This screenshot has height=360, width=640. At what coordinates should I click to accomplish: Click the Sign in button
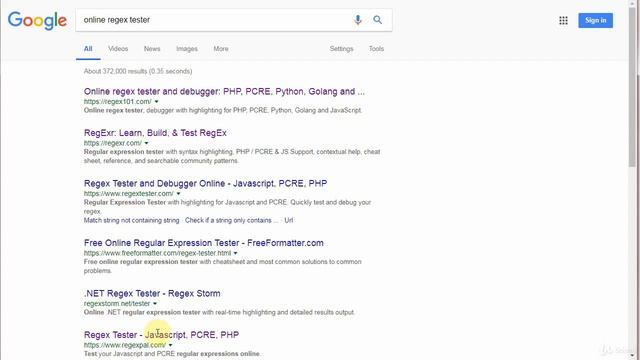[x=596, y=20]
